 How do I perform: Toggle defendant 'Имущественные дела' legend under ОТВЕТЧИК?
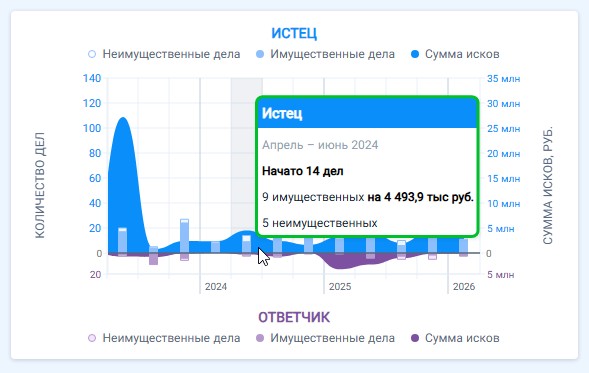pos(325,338)
